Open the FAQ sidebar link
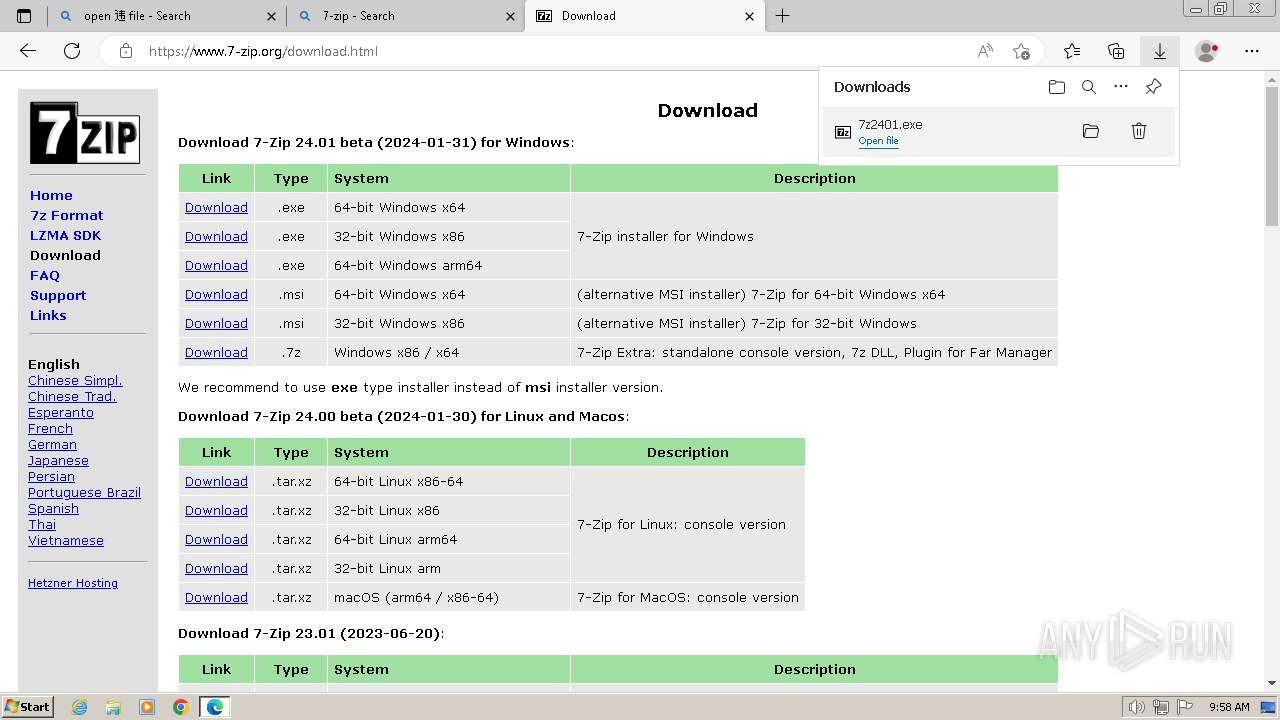The image size is (1280, 720). point(45,275)
